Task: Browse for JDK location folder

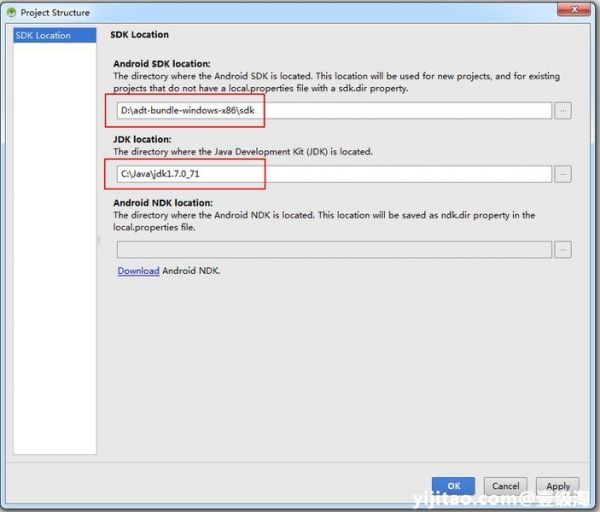Action: tap(563, 174)
